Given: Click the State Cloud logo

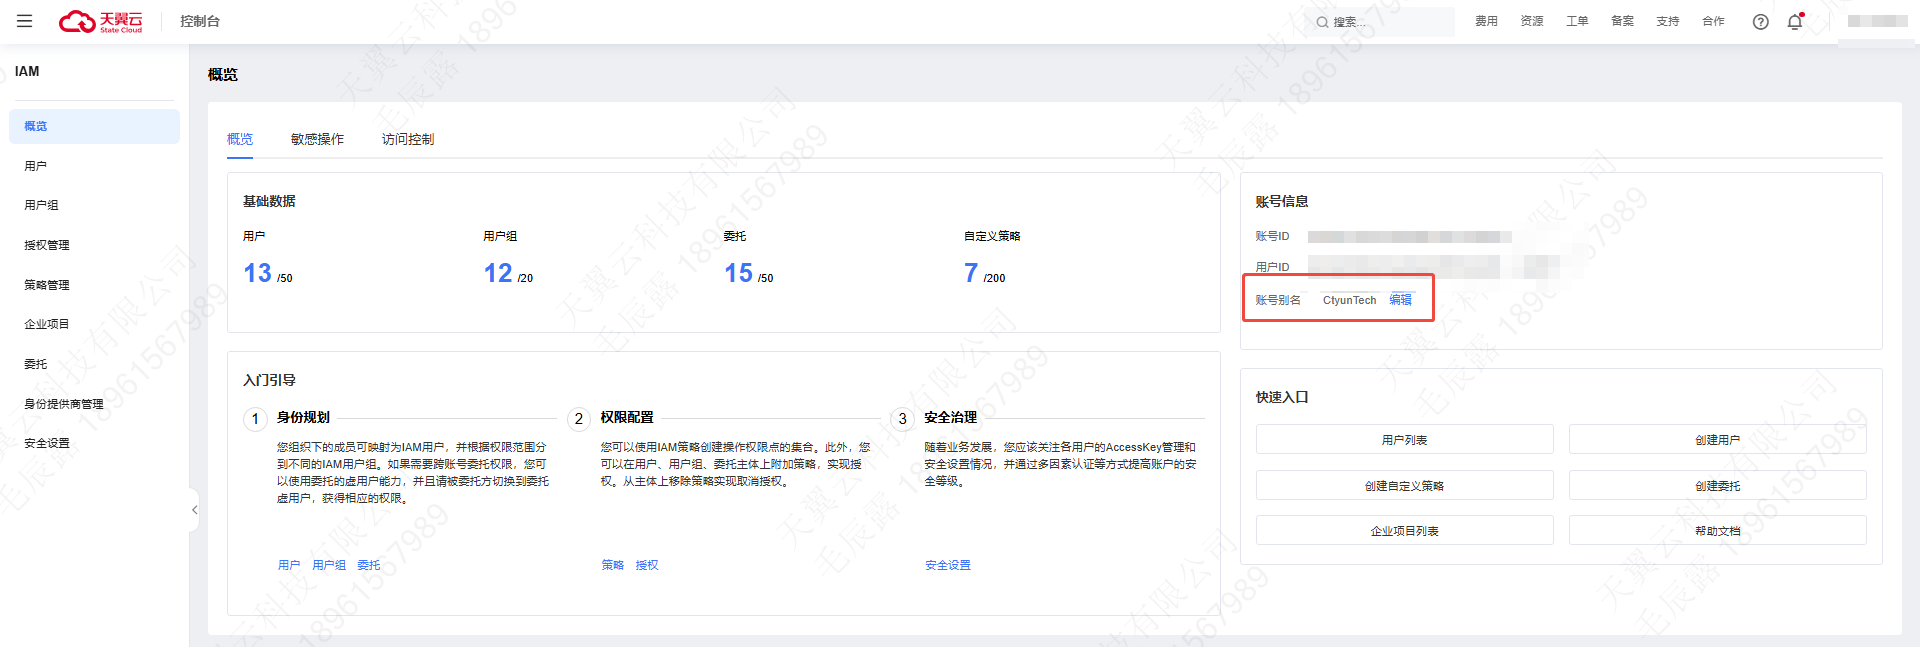Looking at the screenshot, I should click(101, 21).
